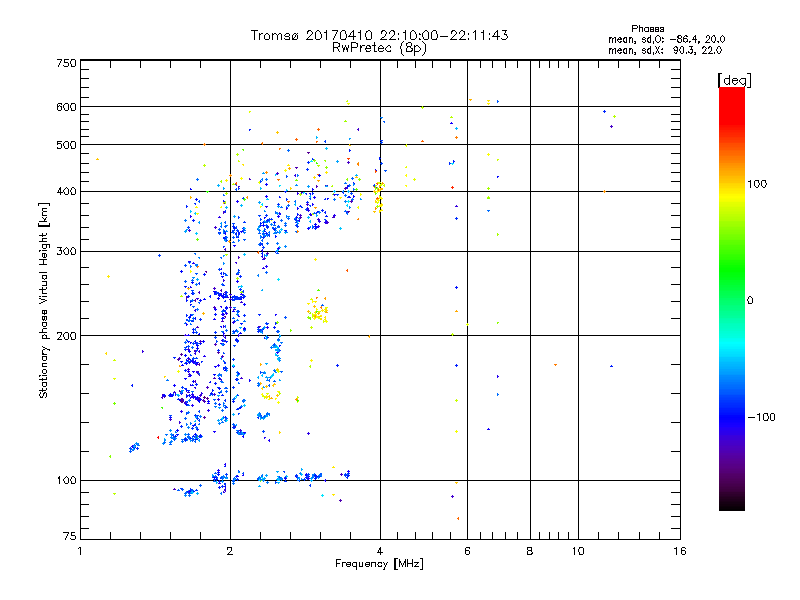
Task: Select the mean, sd,O: -86.4, 20.0 line
Action: 666,39
